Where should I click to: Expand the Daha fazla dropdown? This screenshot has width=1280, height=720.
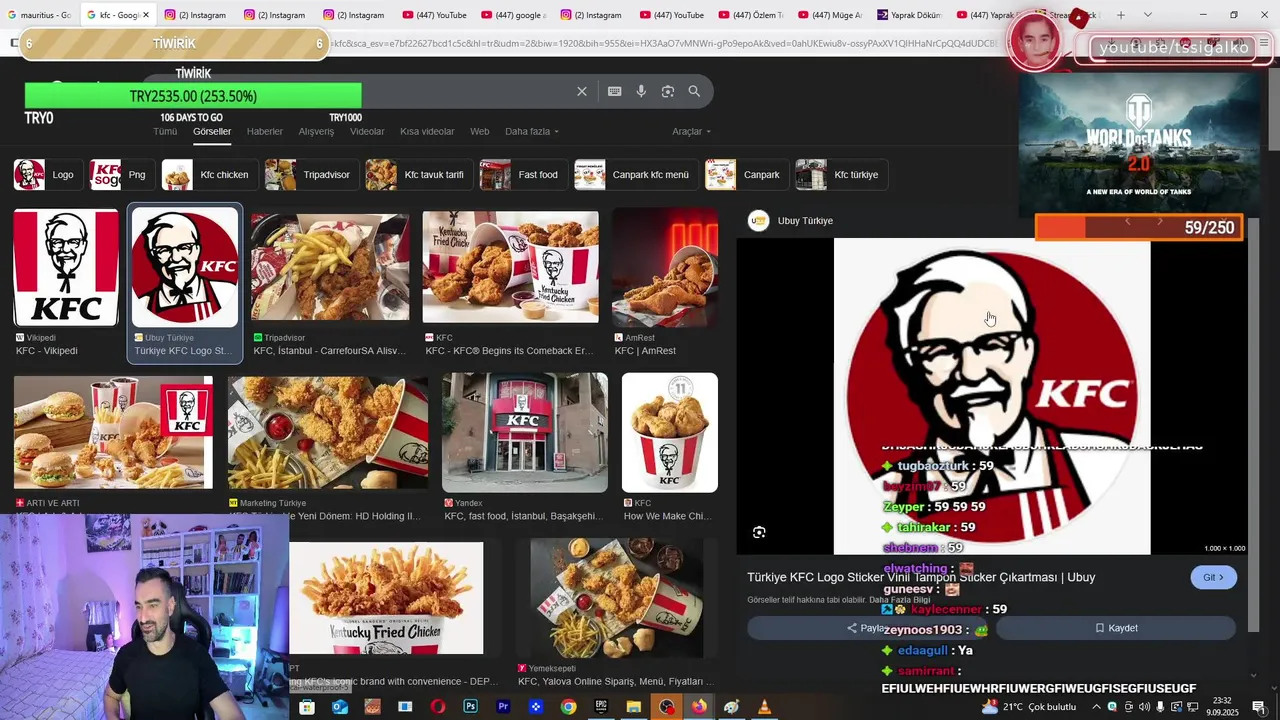532,131
